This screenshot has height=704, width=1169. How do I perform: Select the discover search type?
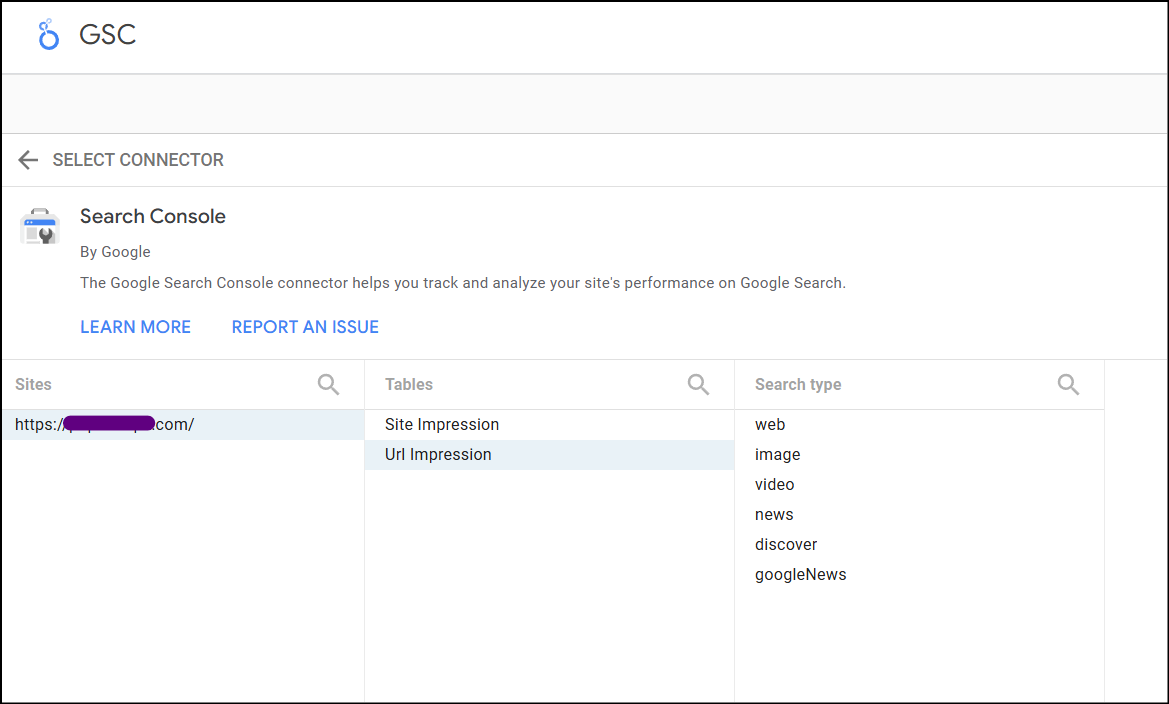pyautogui.click(x=918, y=544)
